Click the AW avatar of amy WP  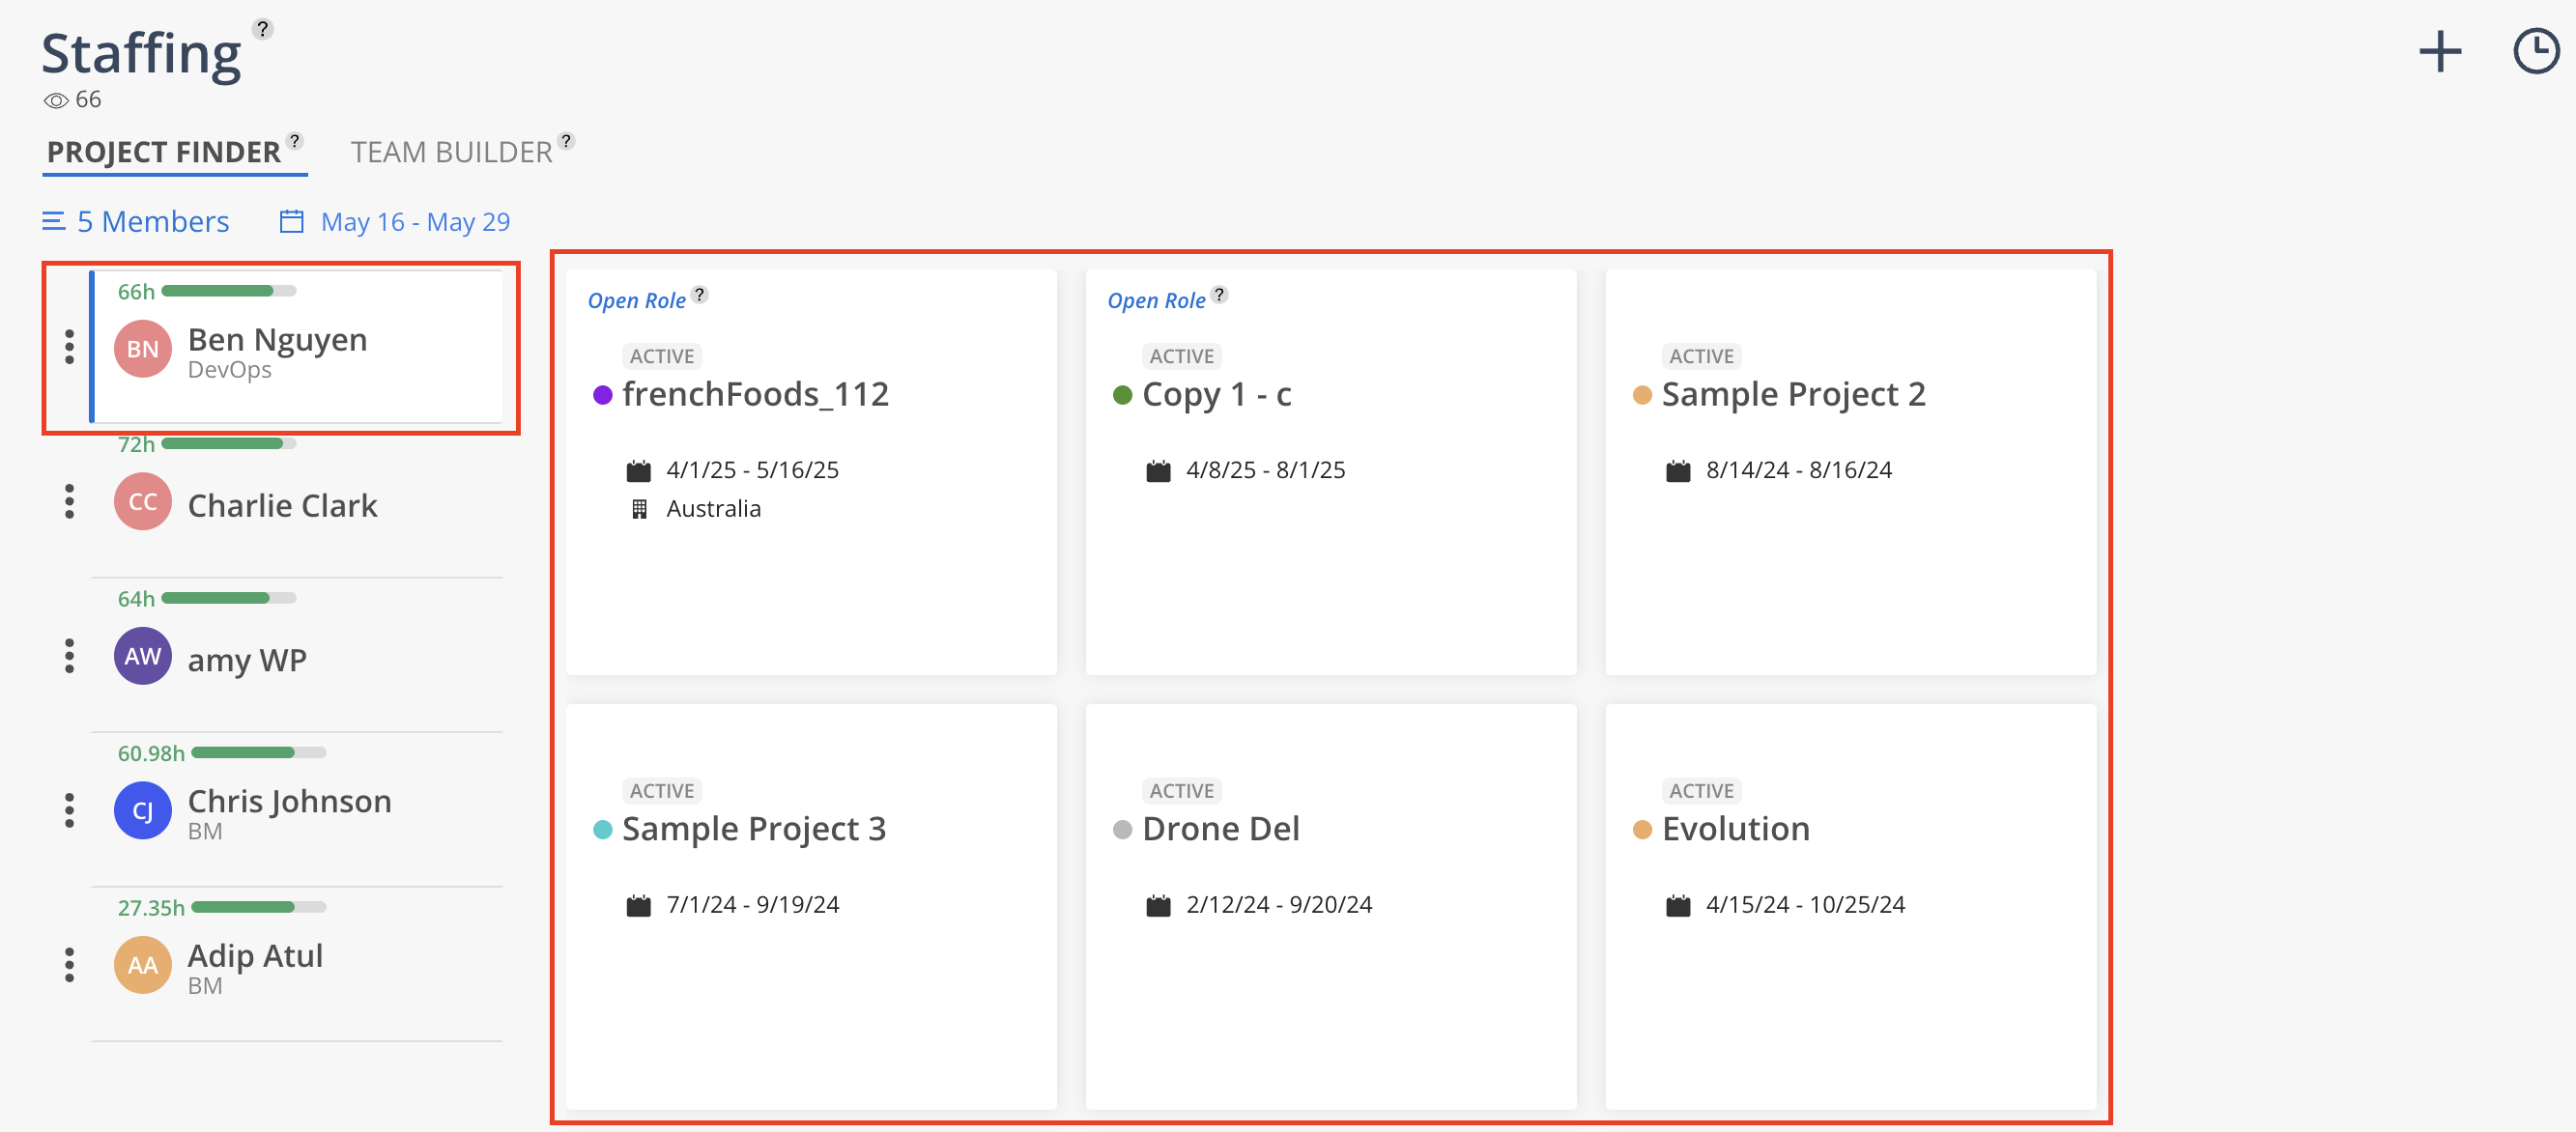pyautogui.click(x=143, y=656)
